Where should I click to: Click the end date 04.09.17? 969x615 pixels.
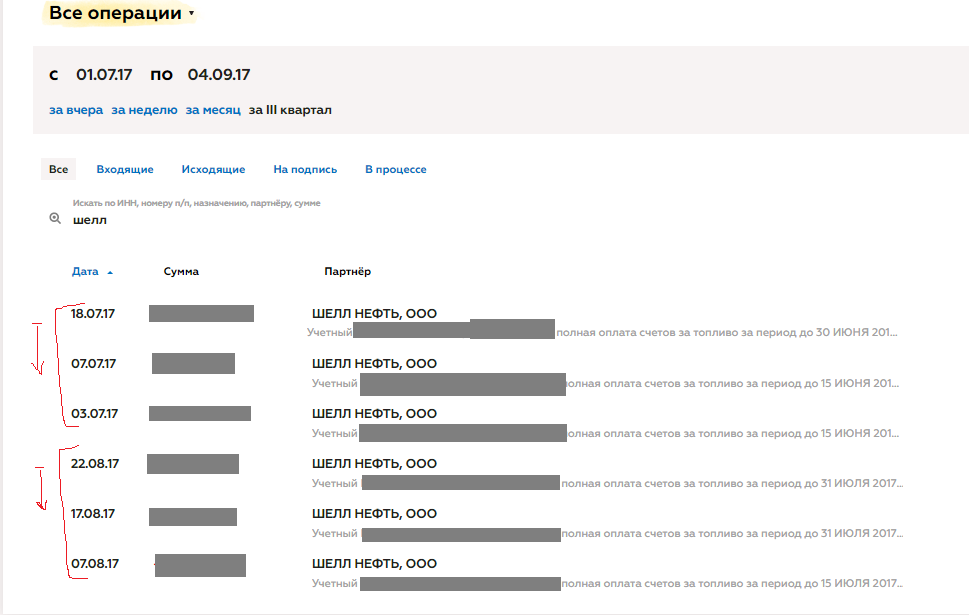[219, 75]
